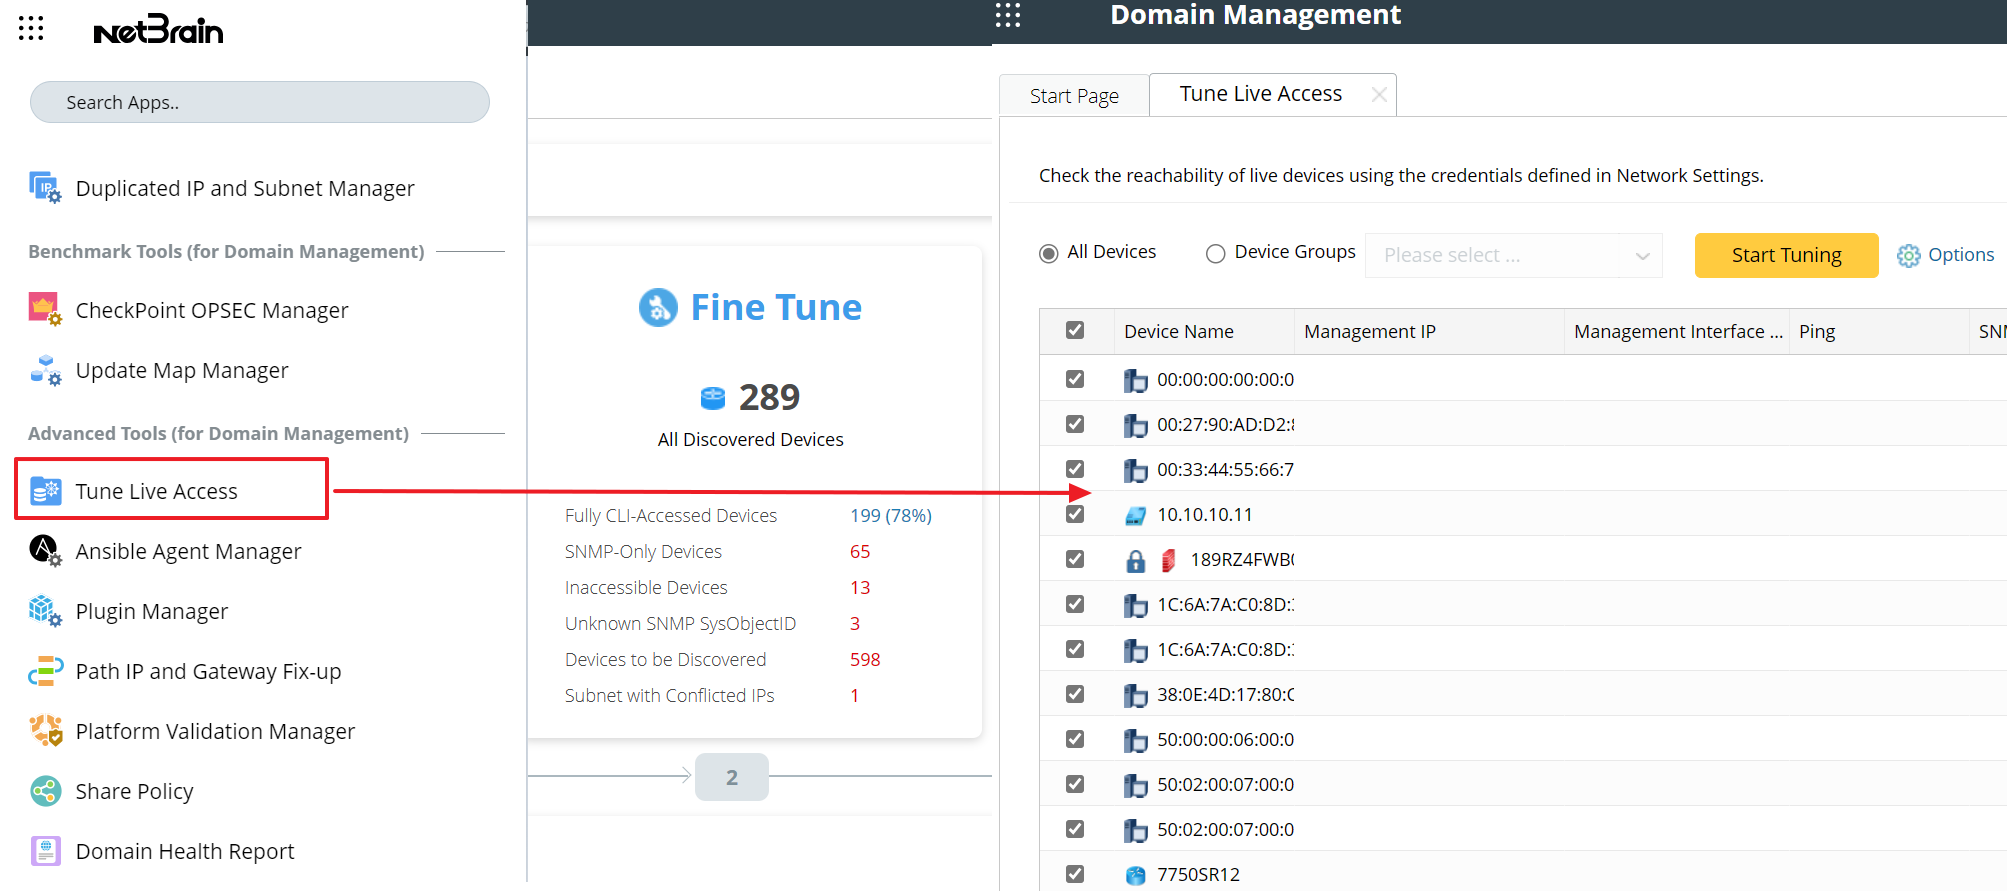Click into the Search Apps field
This screenshot has width=2007, height=891.
[x=260, y=102]
